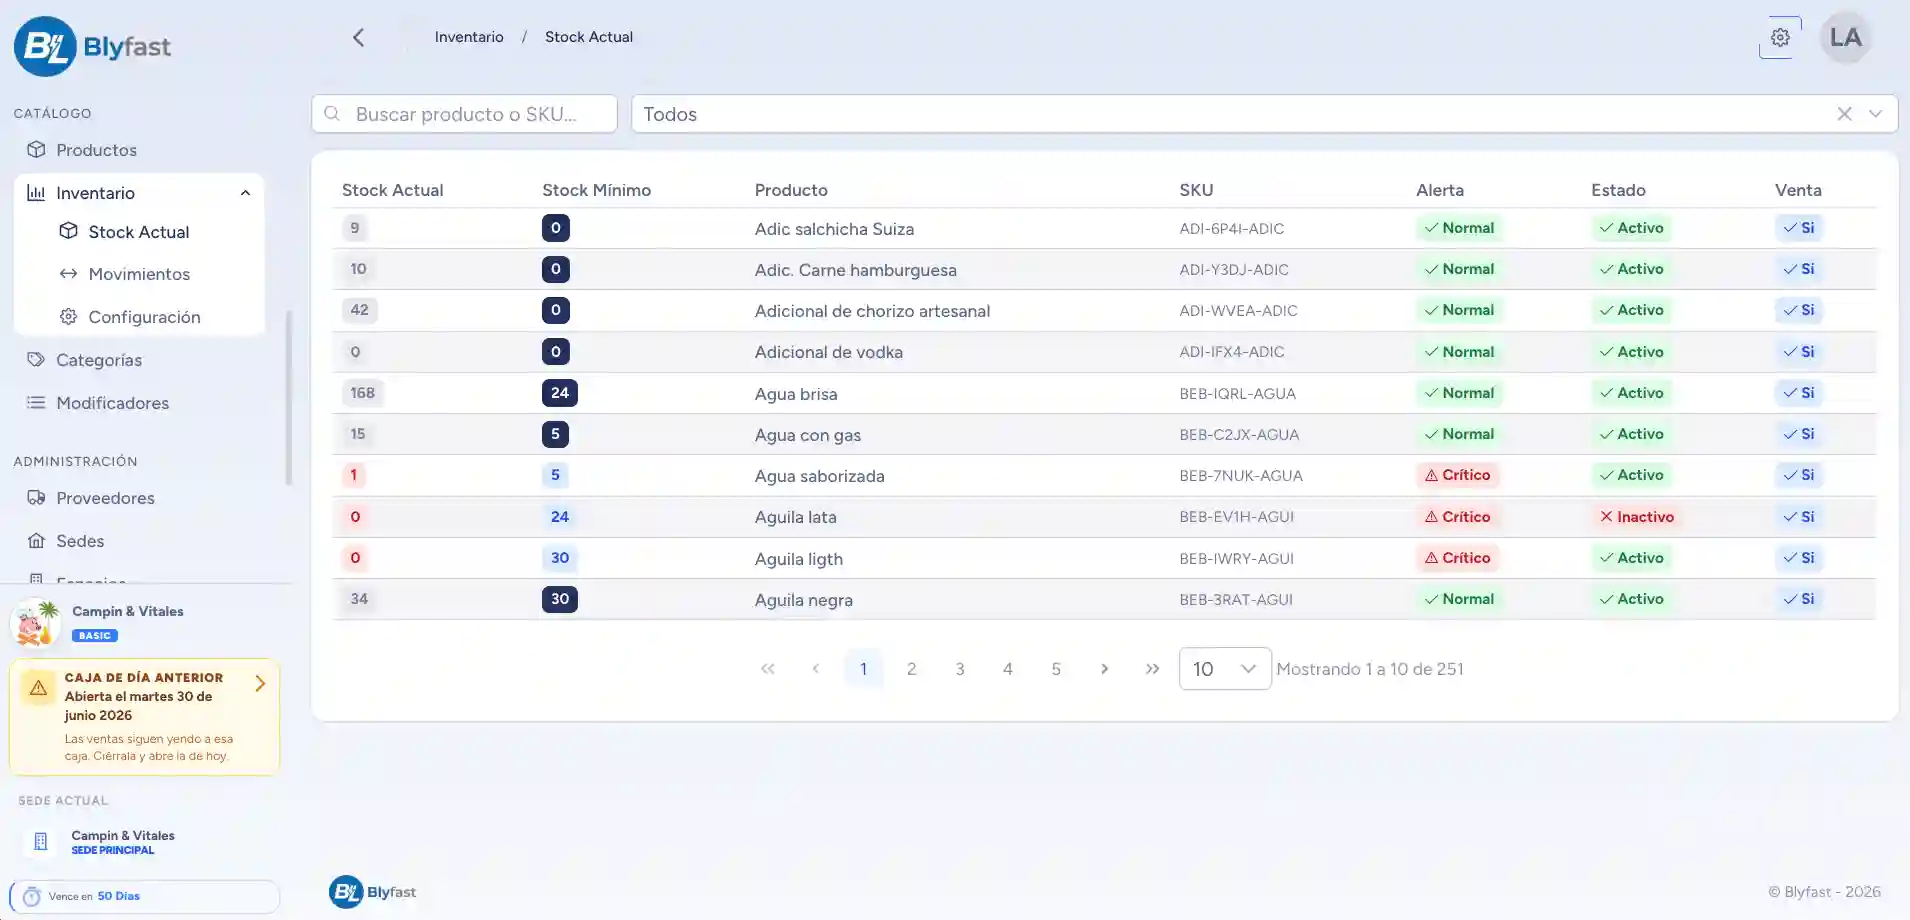Click the warning triangle in caja alert
The width and height of the screenshot is (1910, 920).
(38, 688)
